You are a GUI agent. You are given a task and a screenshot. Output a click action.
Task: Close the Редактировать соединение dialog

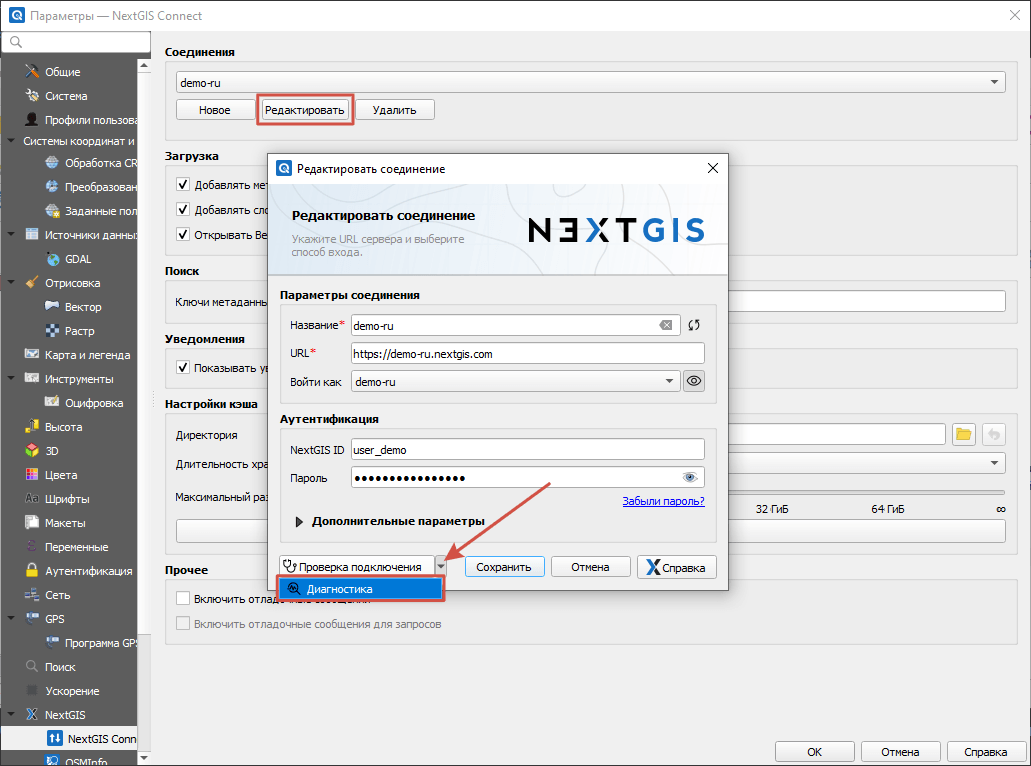pyautogui.click(x=713, y=168)
